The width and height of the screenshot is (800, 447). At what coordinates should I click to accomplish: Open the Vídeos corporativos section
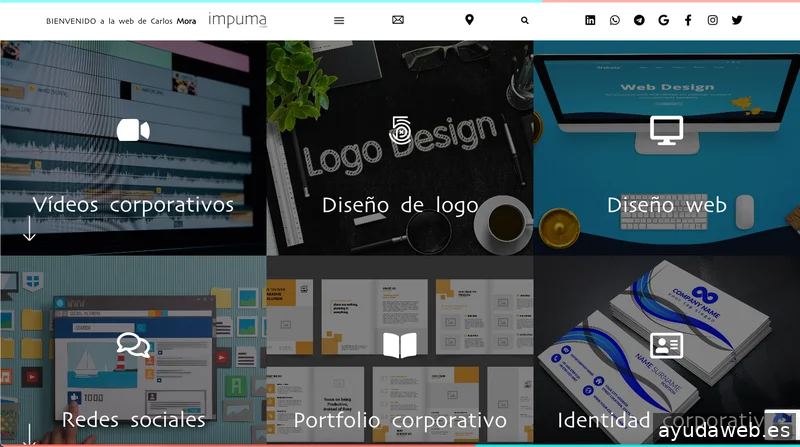pyautogui.click(x=133, y=204)
